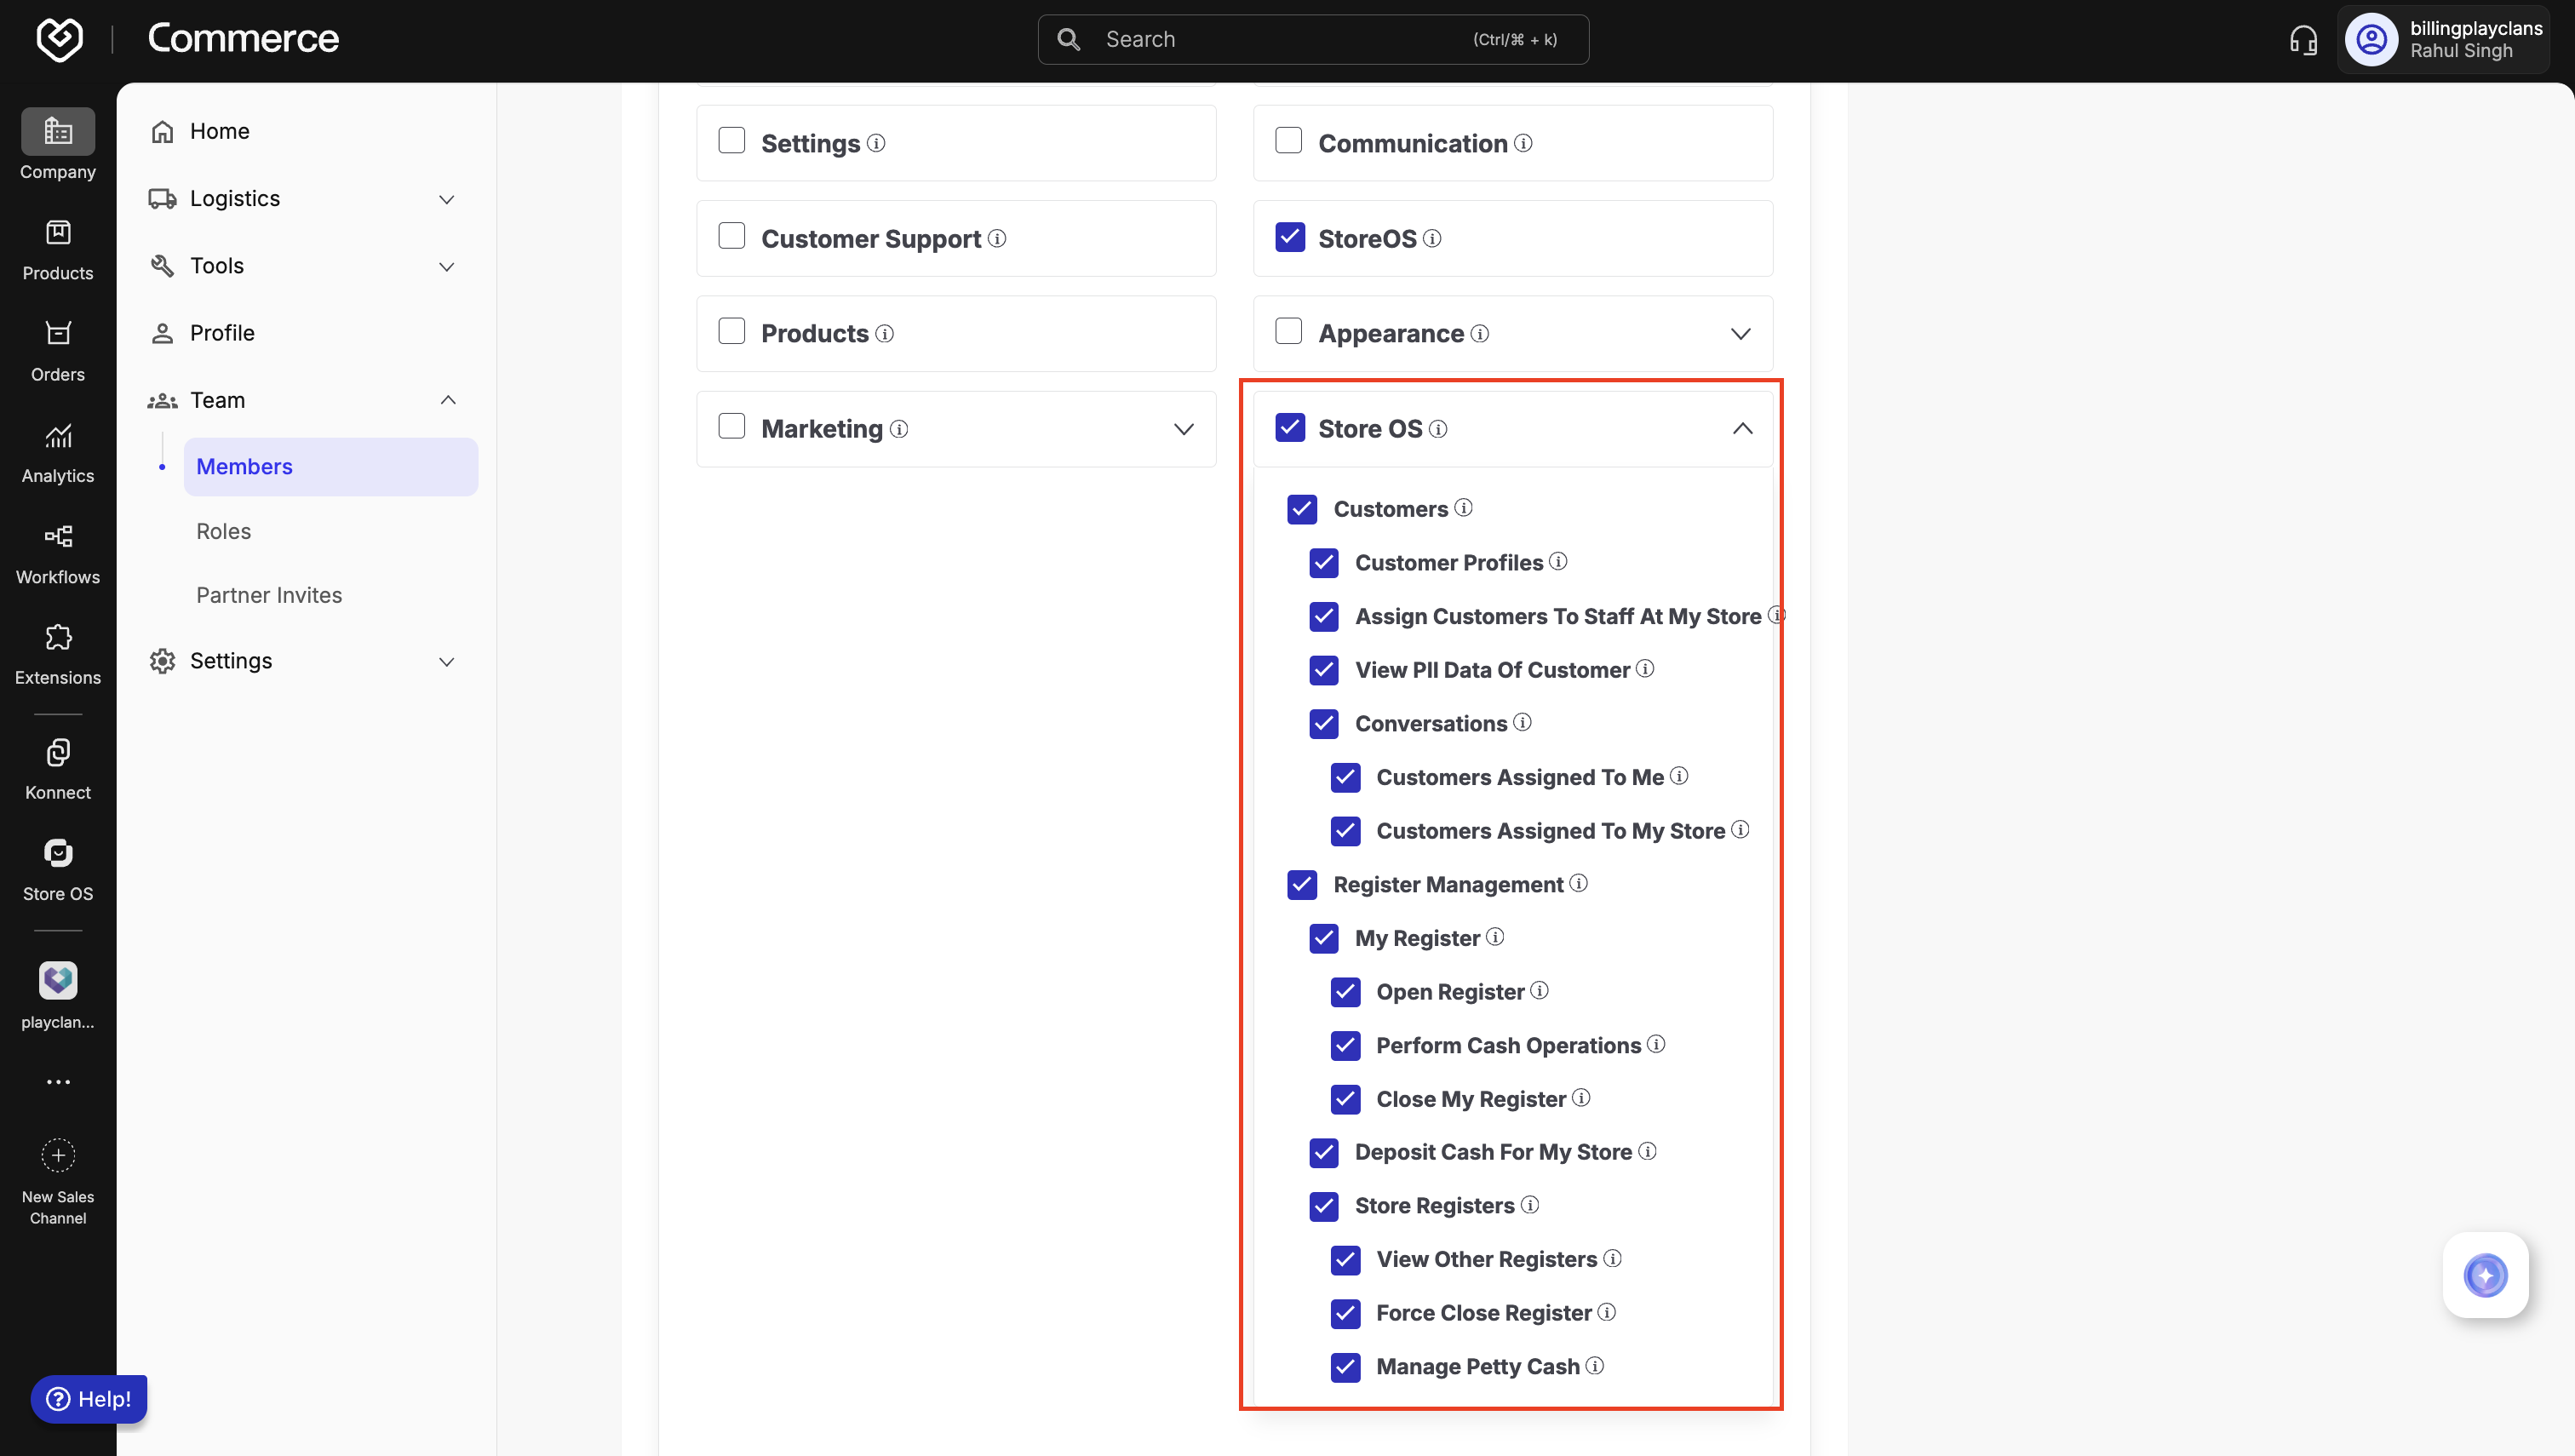
Task: Open the Konnect app icon
Action: coord(58,753)
